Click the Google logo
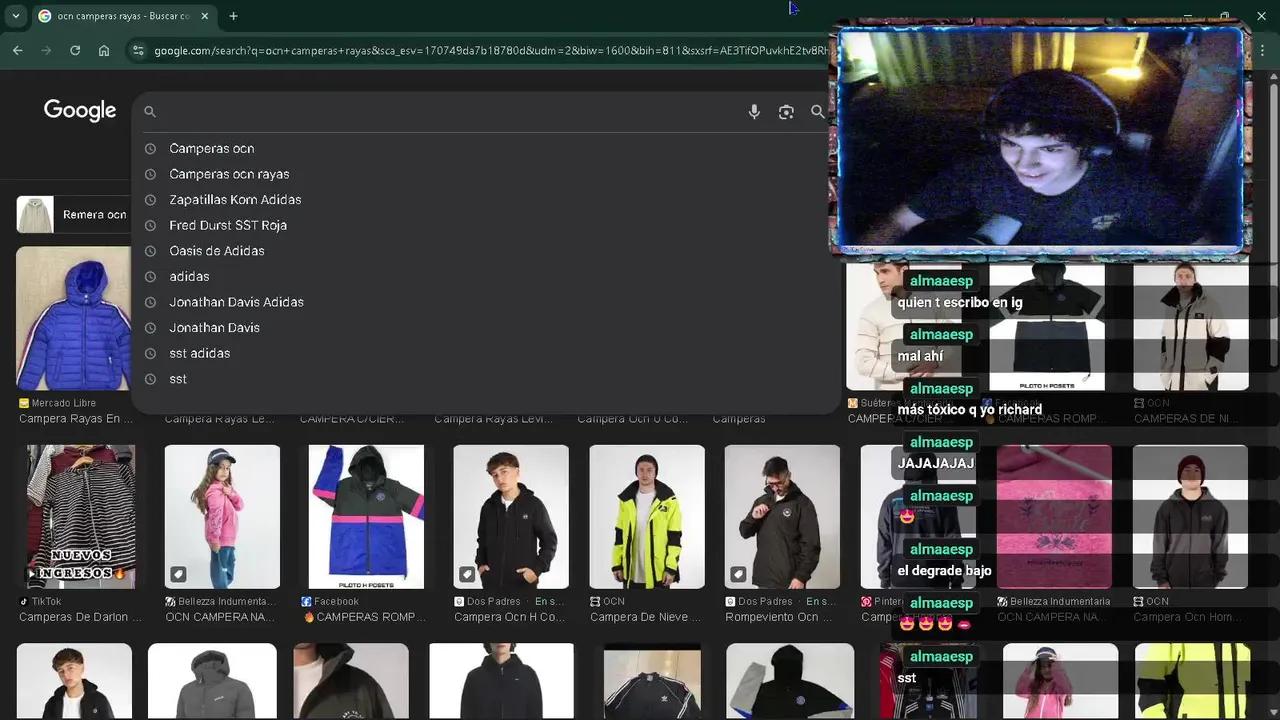The width and height of the screenshot is (1280, 720). coord(80,111)
